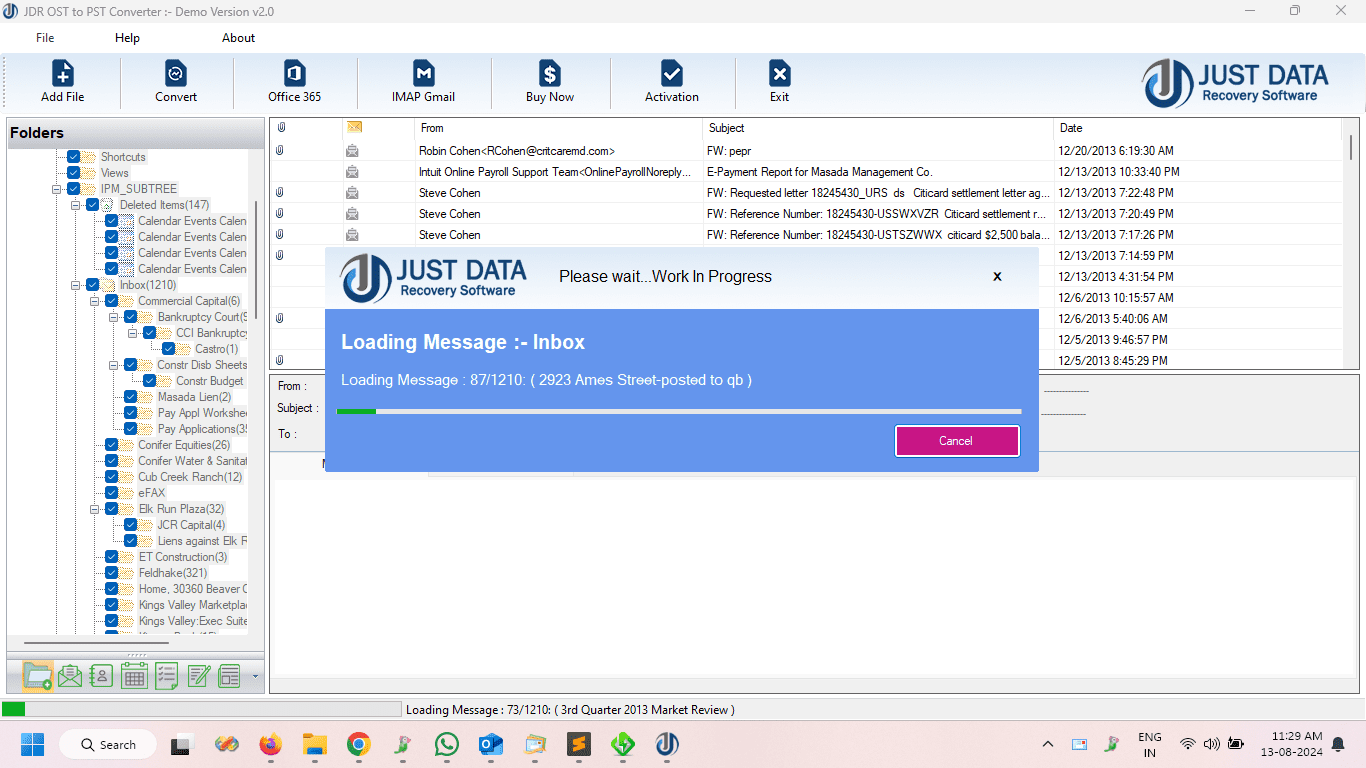
Task: Collapse the Elk Run Plaza(32) node
Action: click(95, 508)
